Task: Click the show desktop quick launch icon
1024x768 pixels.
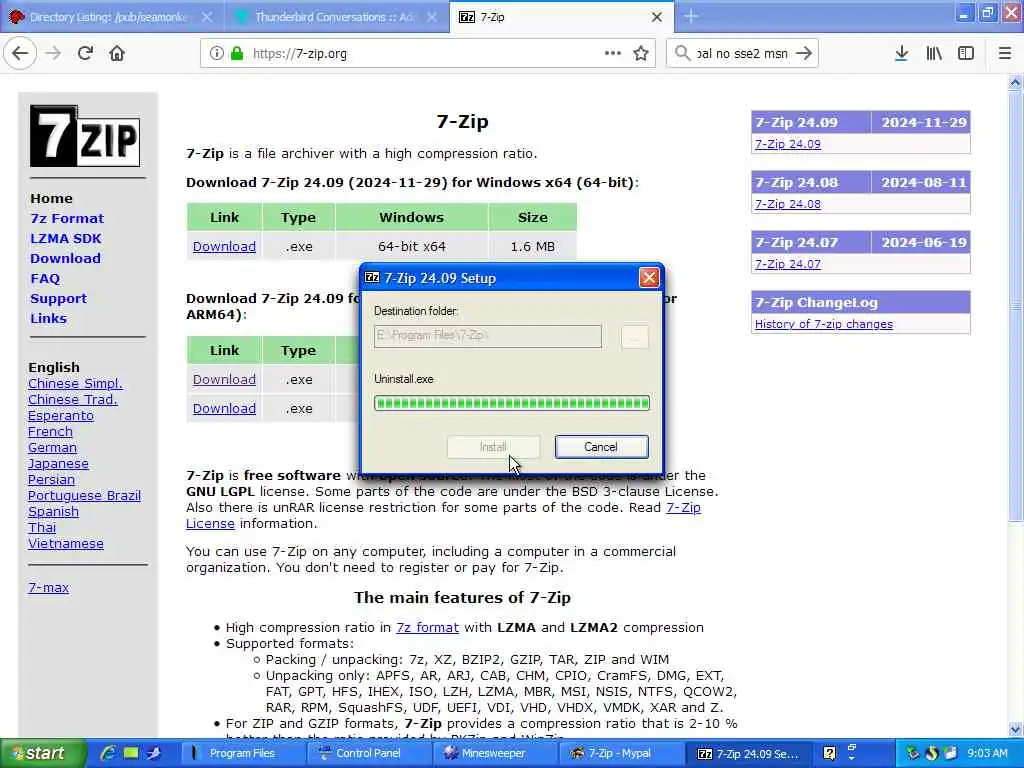Action: pos(131,753)
